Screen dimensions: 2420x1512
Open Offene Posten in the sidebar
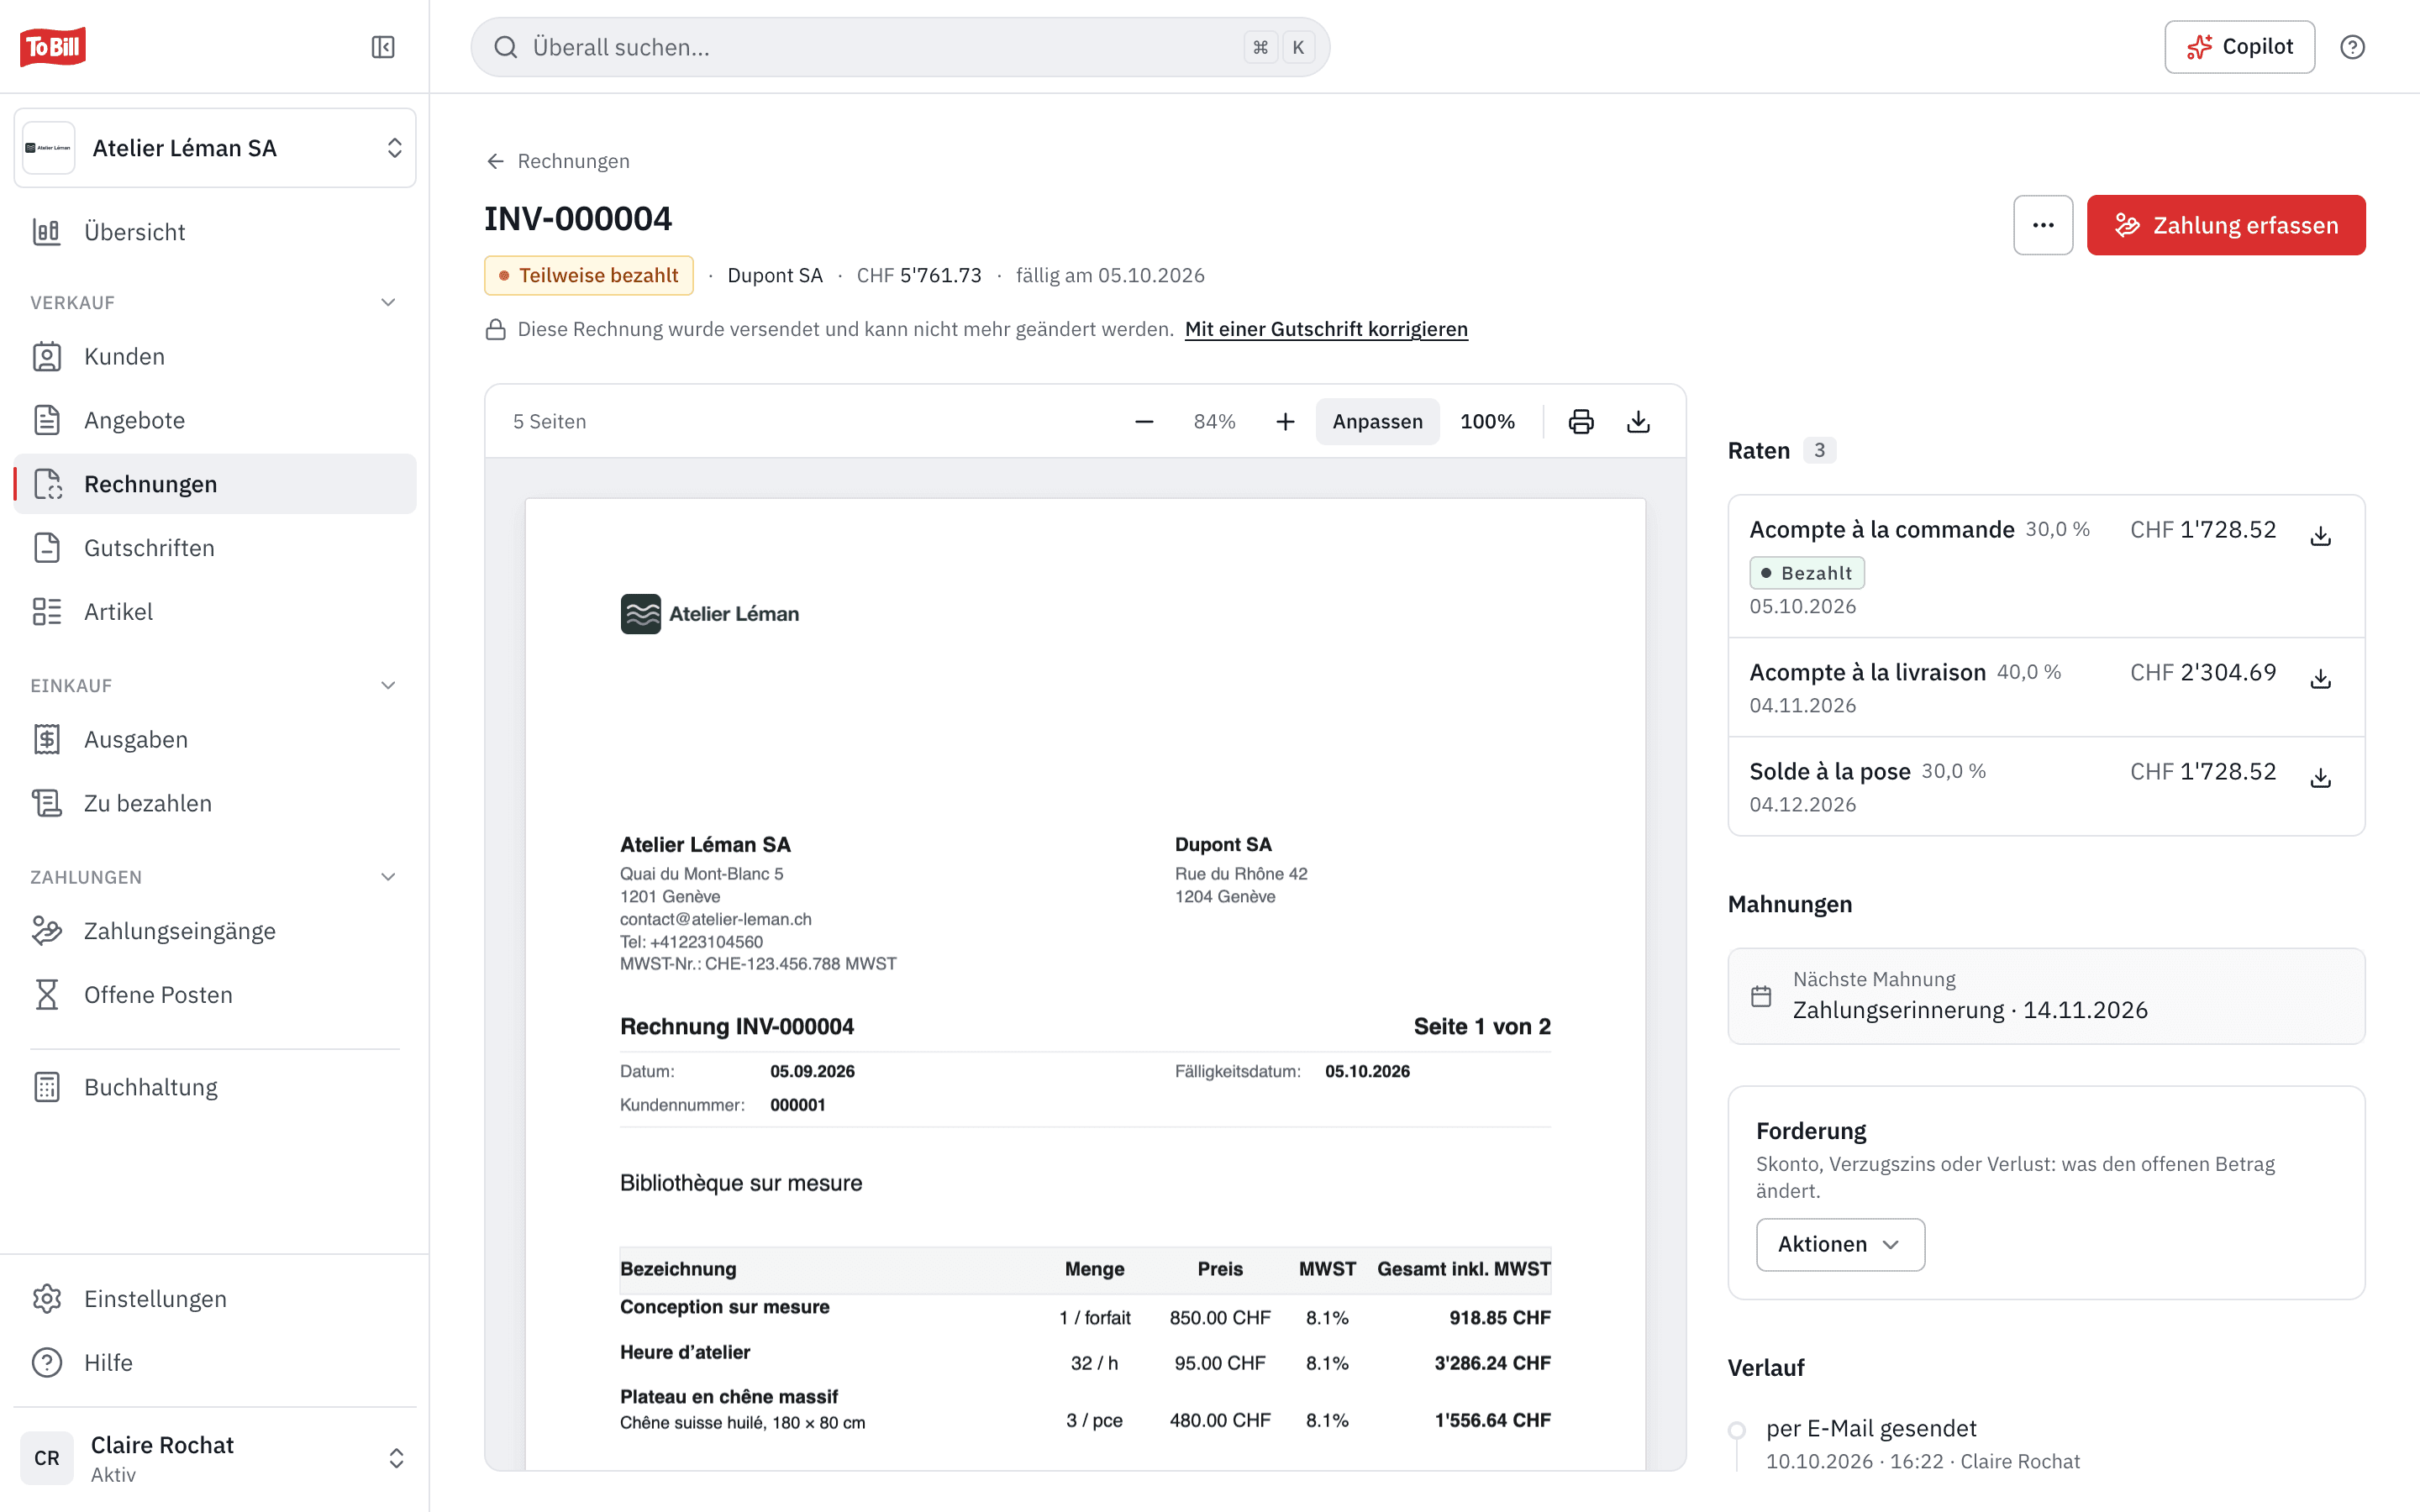click(x=215, y=995)
